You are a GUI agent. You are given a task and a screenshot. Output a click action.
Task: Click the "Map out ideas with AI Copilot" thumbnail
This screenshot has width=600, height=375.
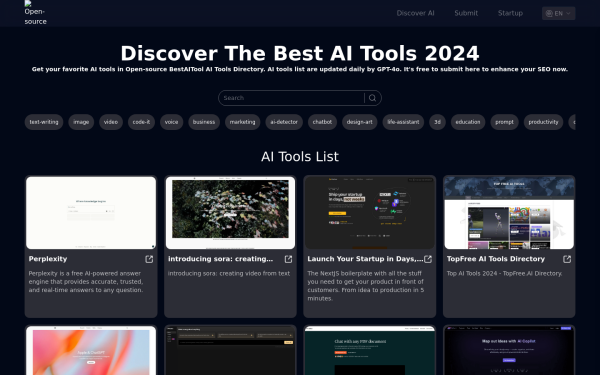pos(509,351)
